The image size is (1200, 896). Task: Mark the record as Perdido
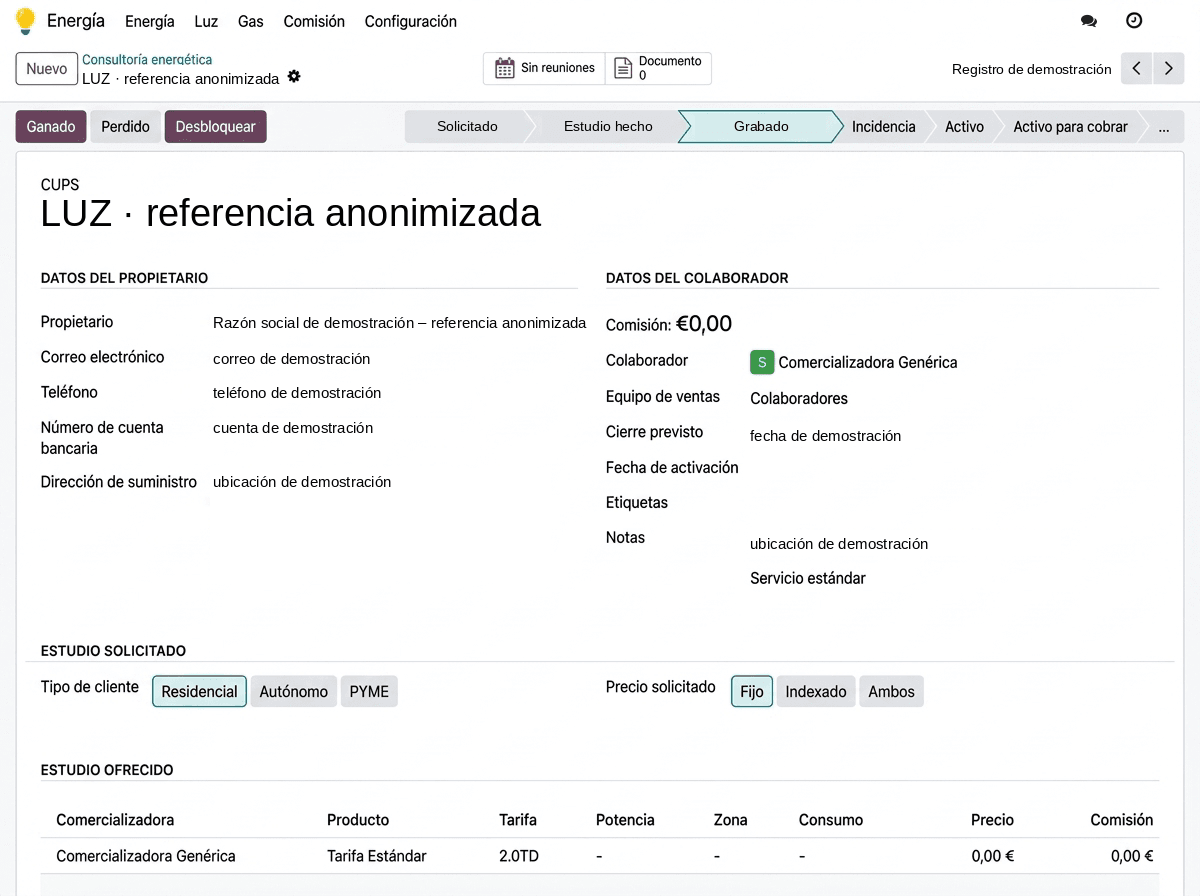[x=126, y=127]
